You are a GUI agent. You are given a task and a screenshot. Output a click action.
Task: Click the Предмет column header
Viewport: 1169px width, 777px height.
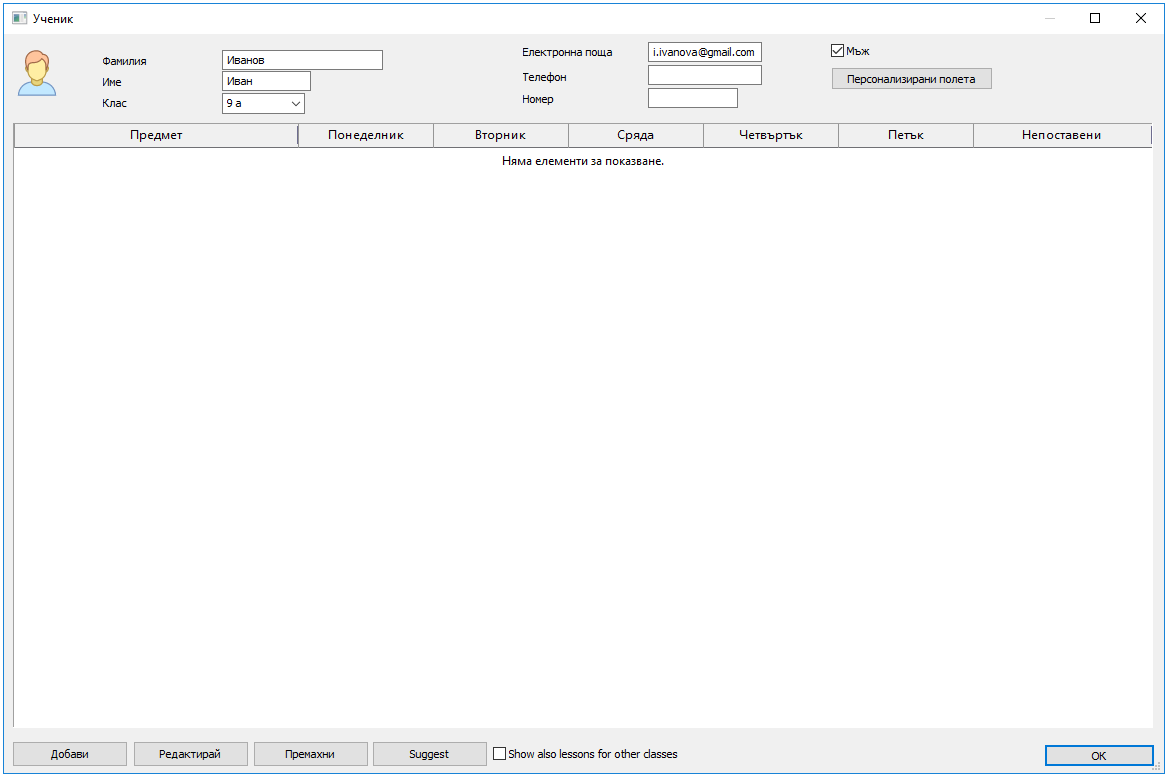[156, 135]
